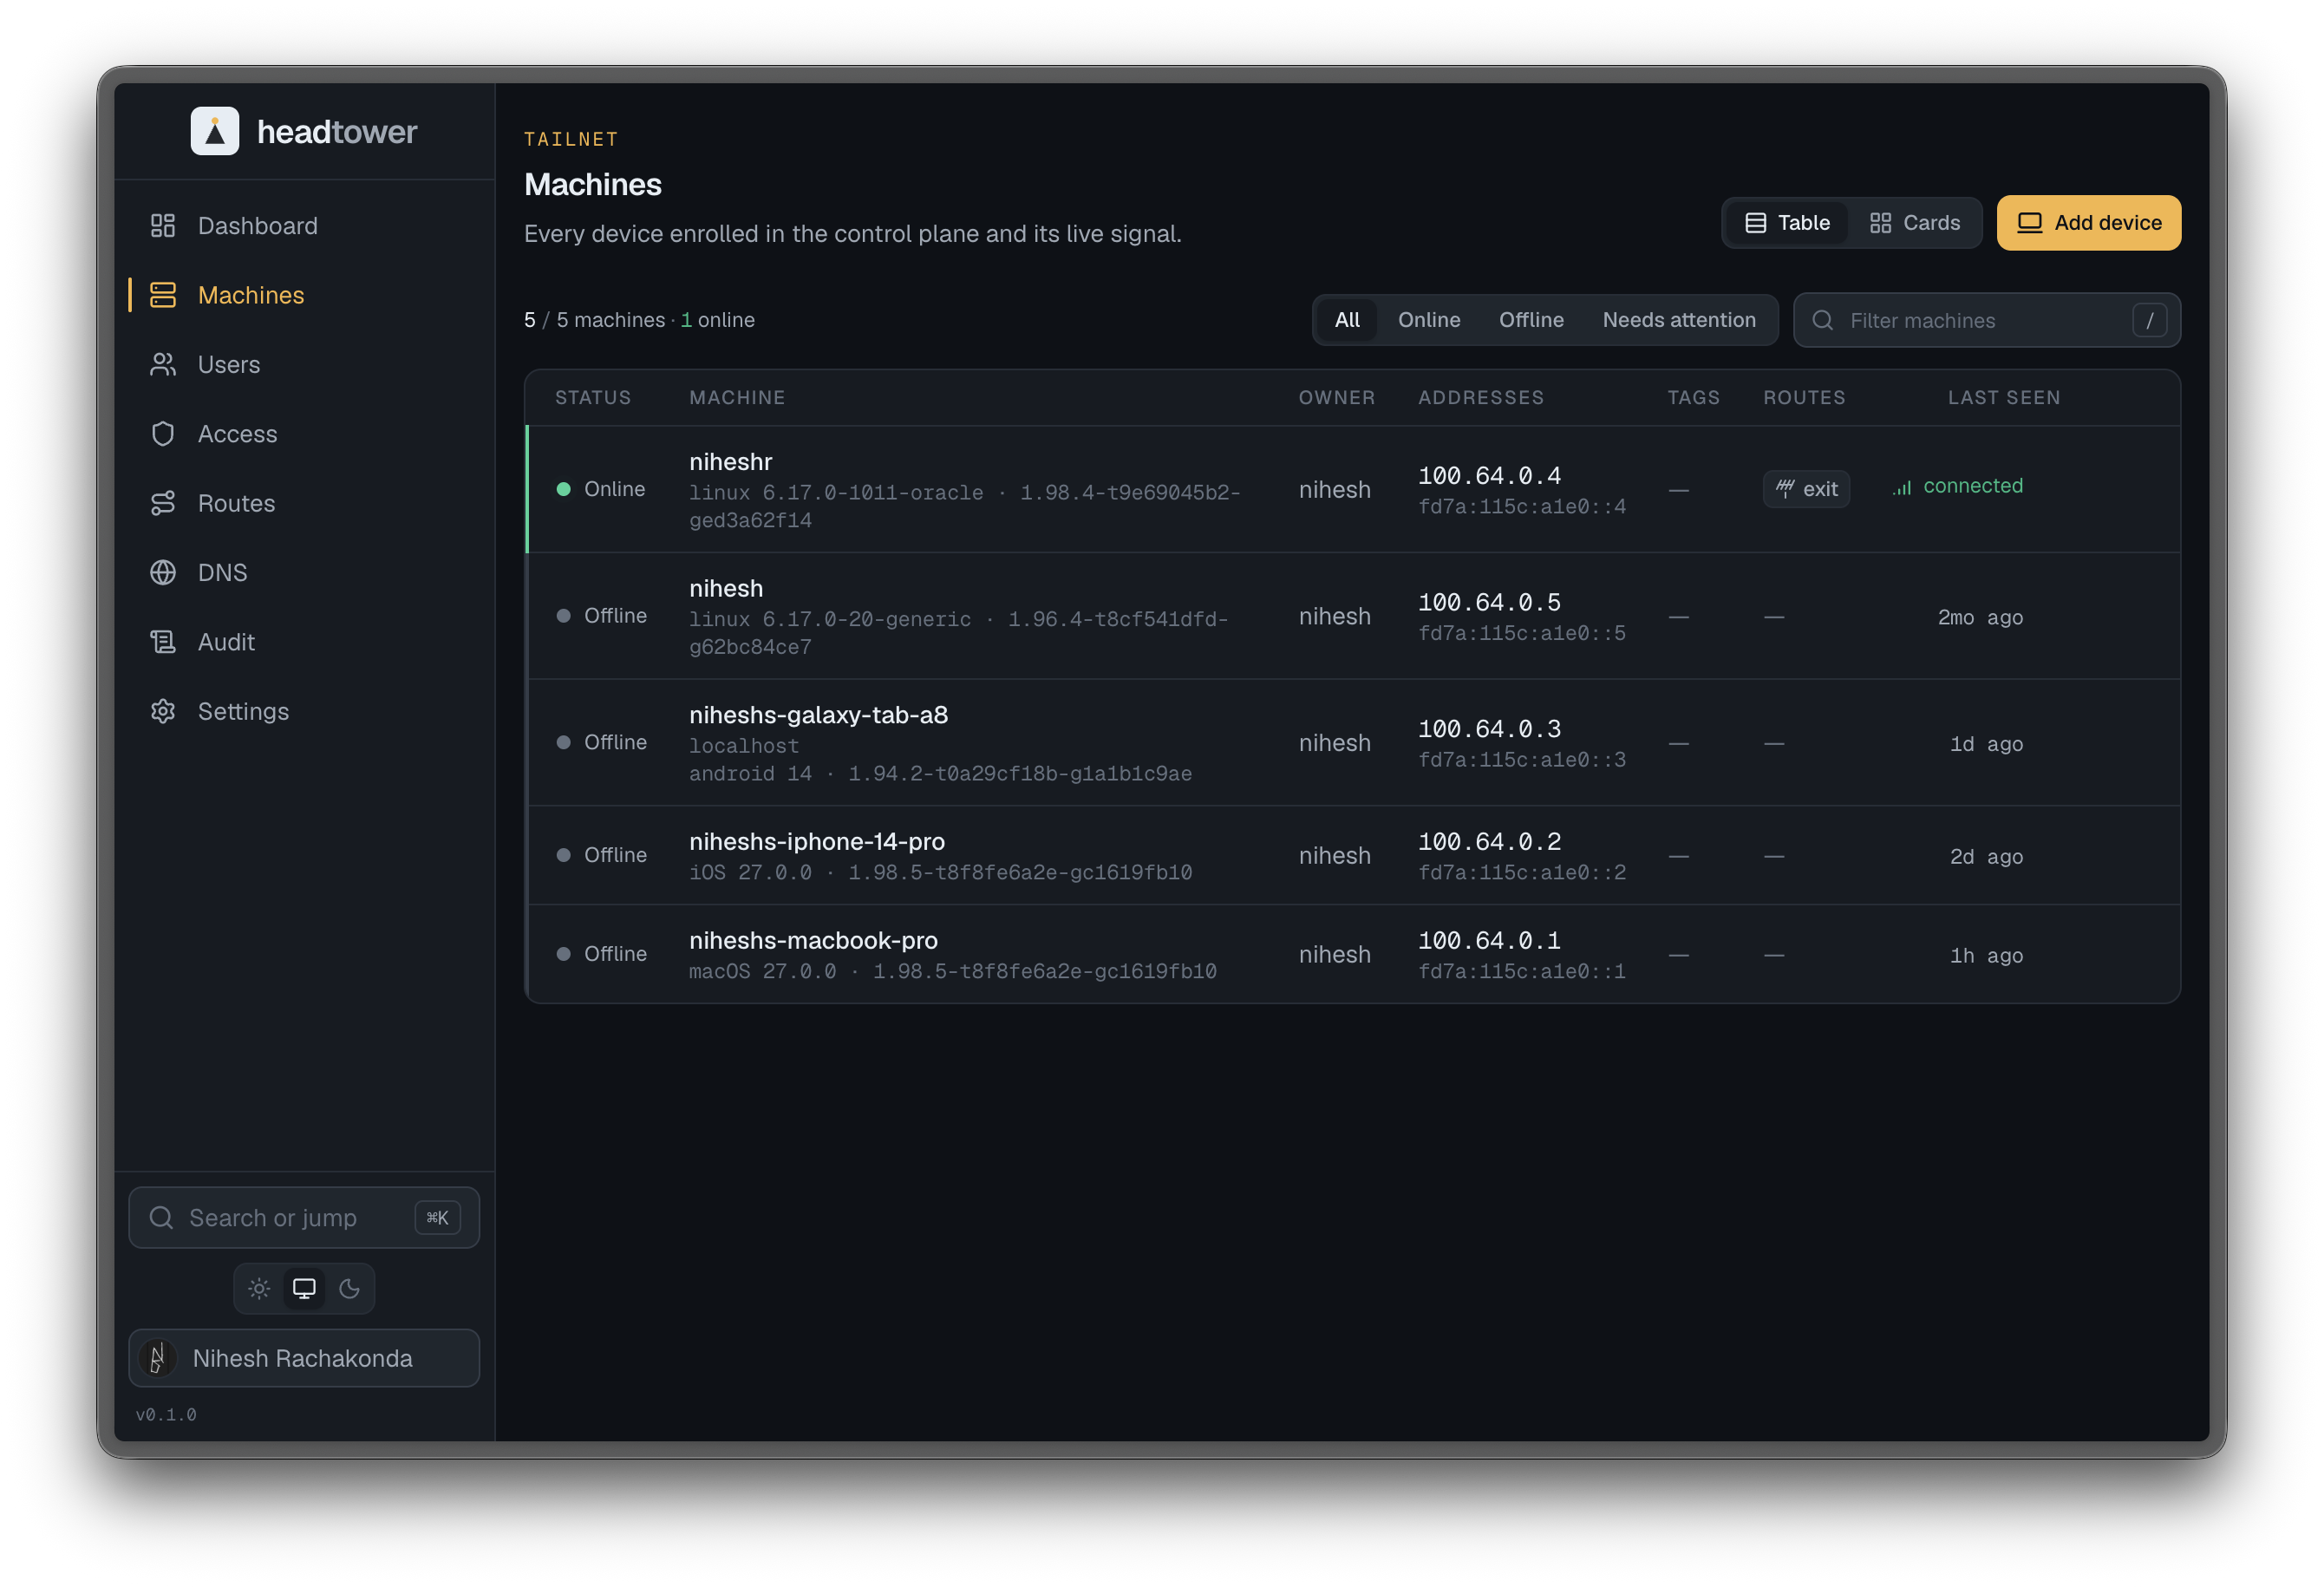Show All machines filter
This screenshot has width=2324, height=1587.
[1347, 320]
